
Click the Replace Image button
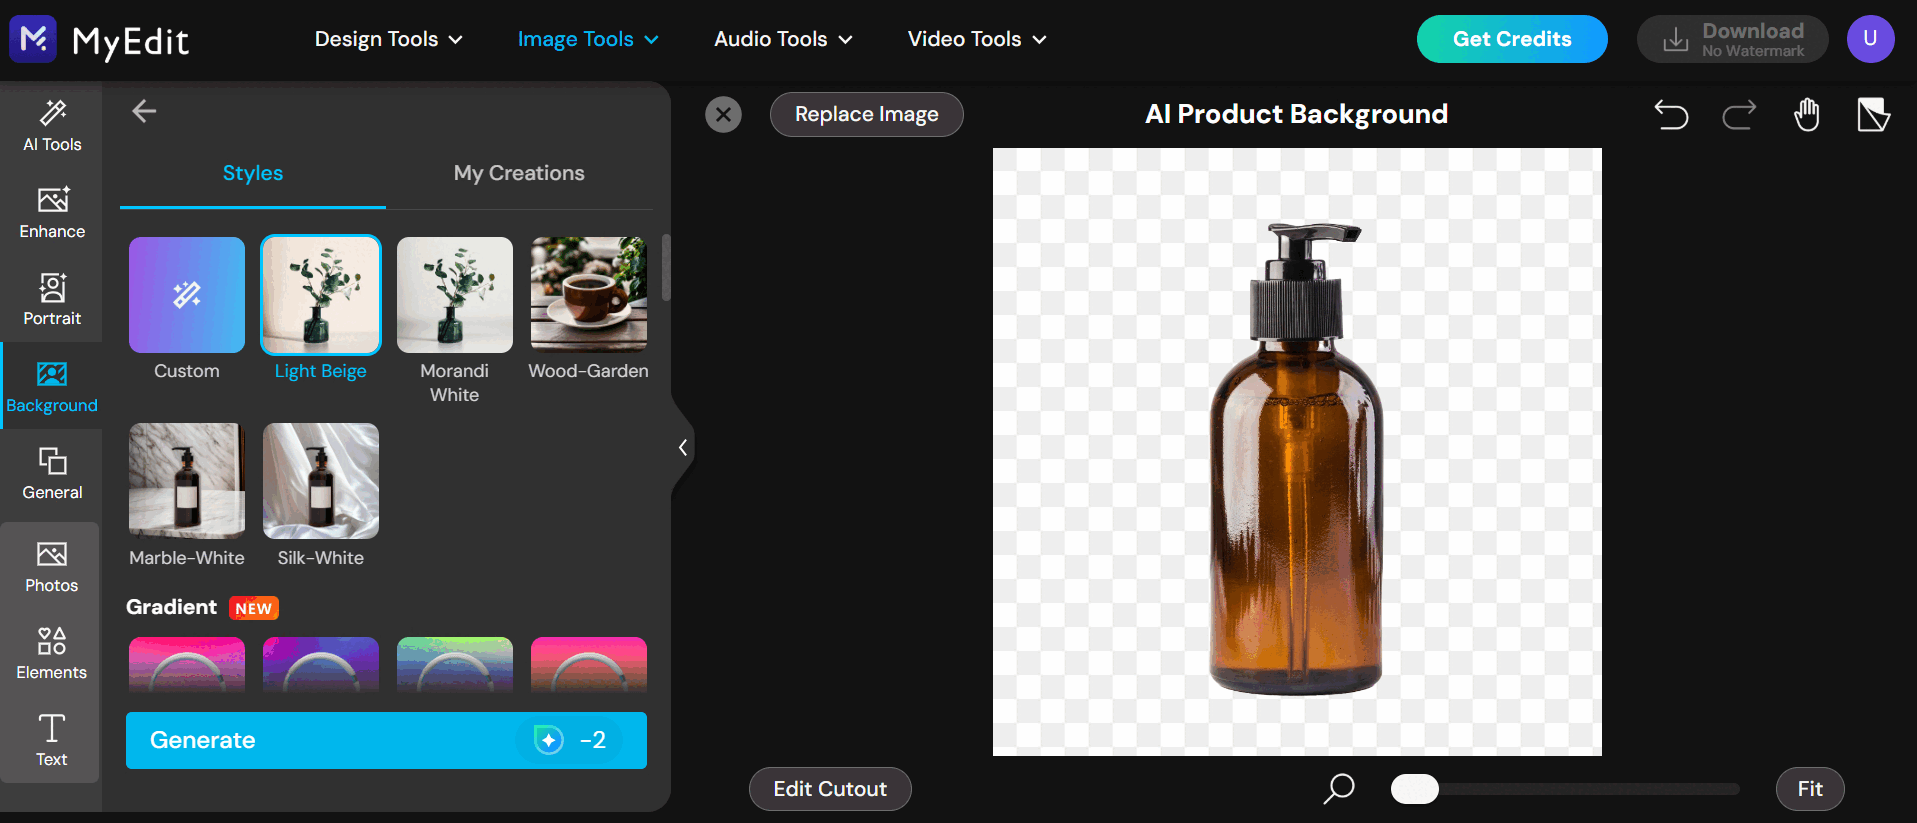tap(866, 114)
